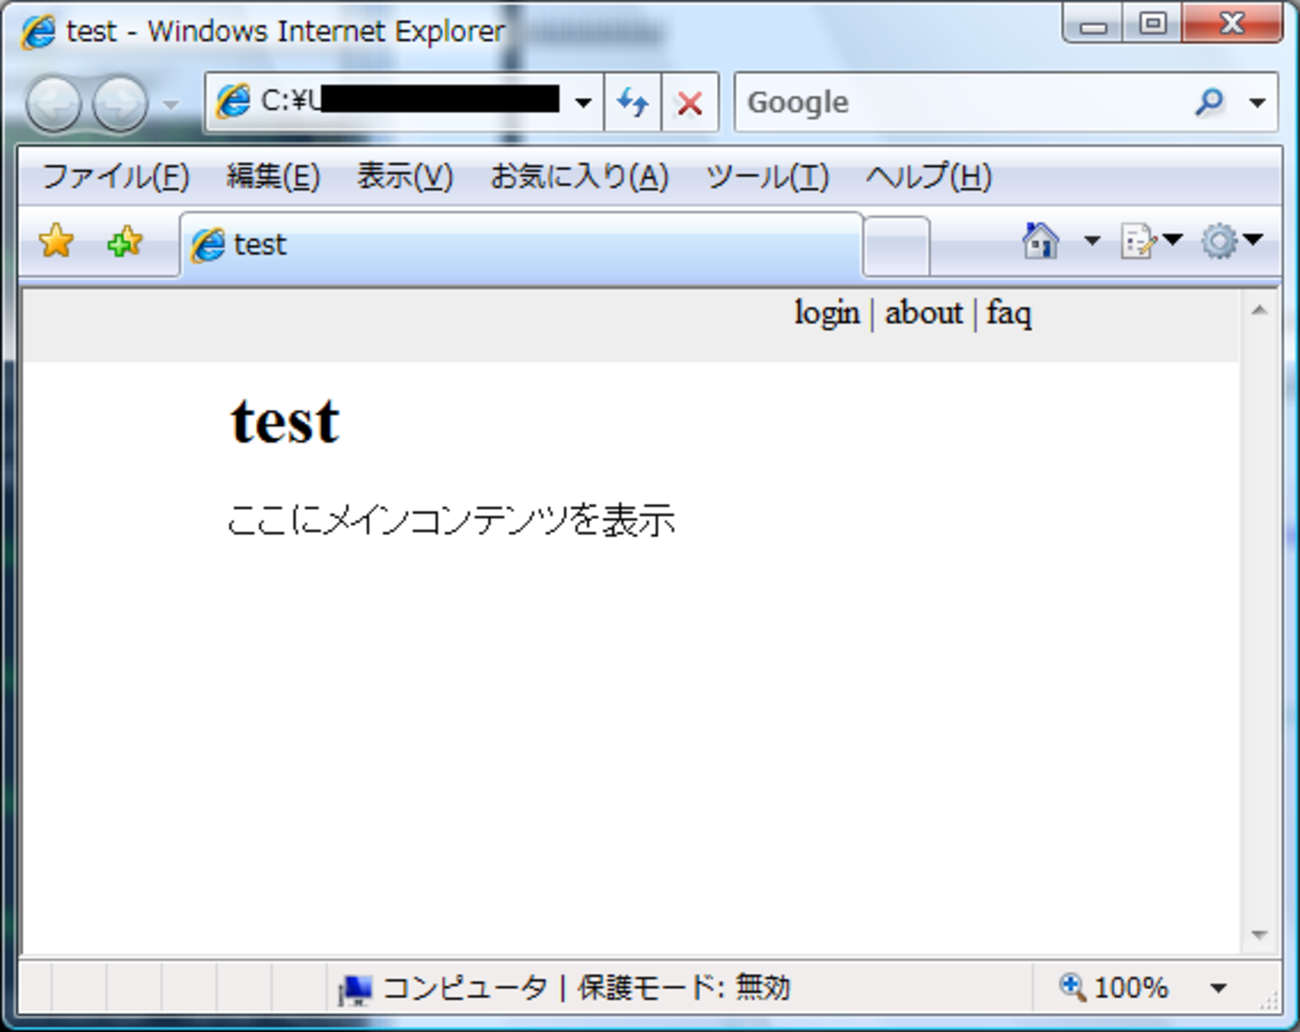The height and width of the screenshot is (1032, 1300).
Task: Click the Home page icon
Action: [x=1041, y=240]
